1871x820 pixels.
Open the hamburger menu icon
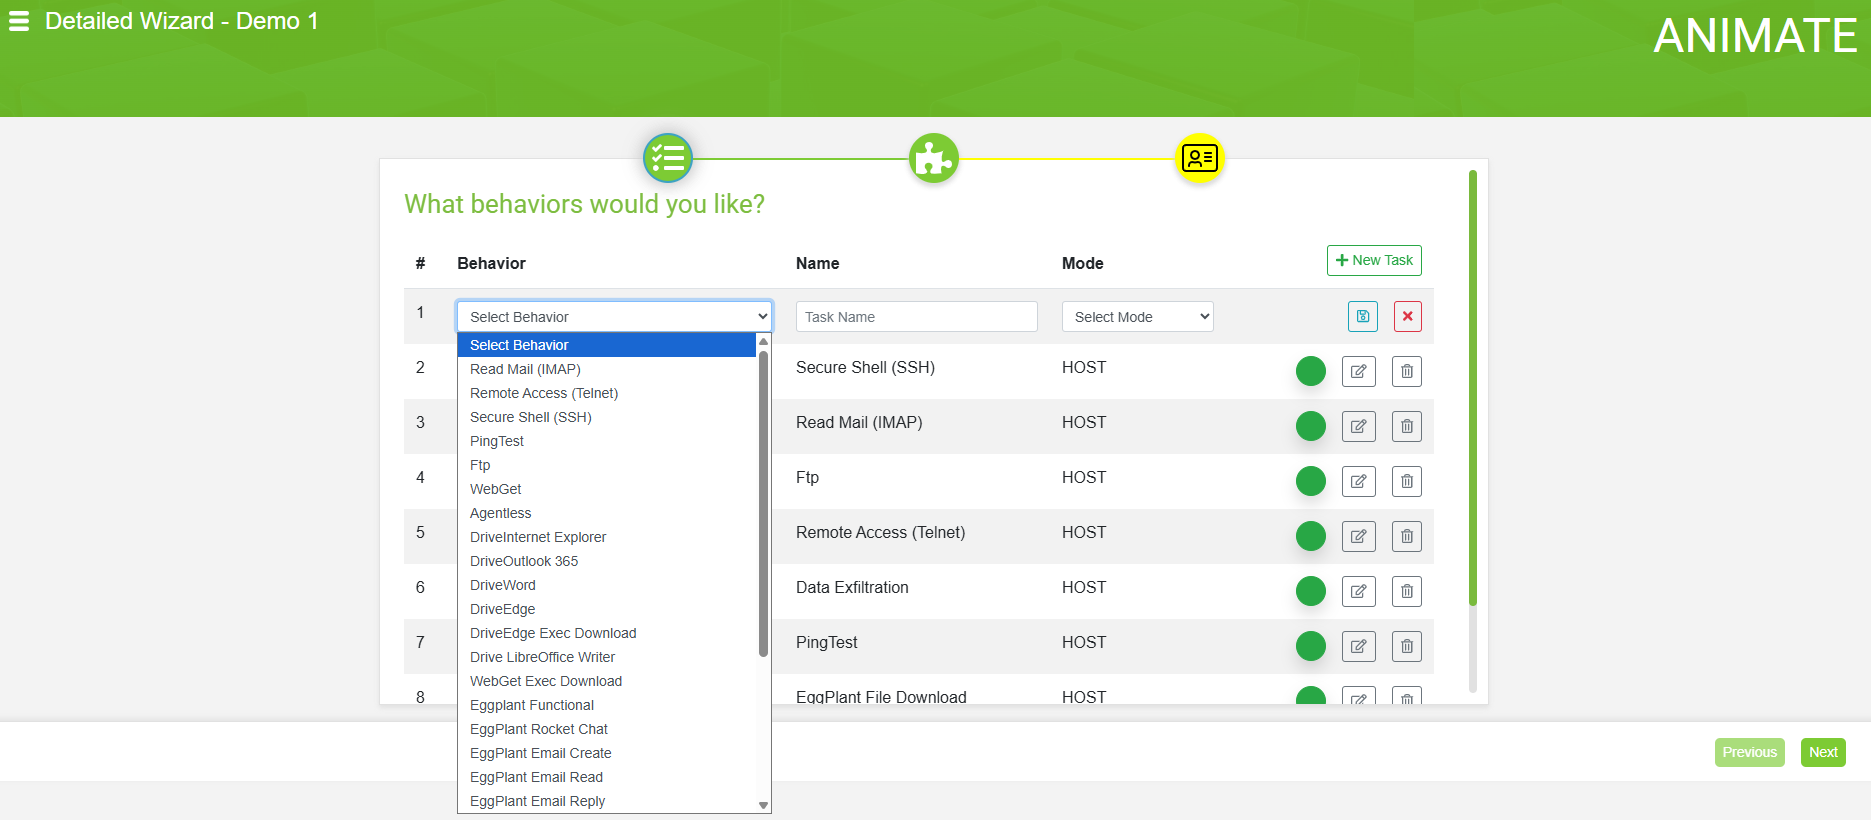click(19, 21)
